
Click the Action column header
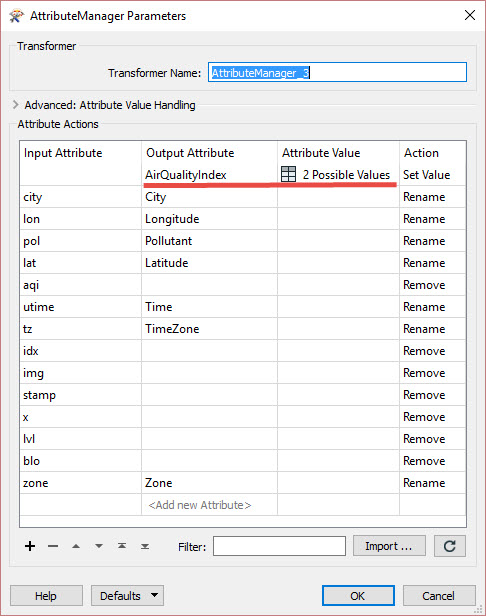click(433, 152)
